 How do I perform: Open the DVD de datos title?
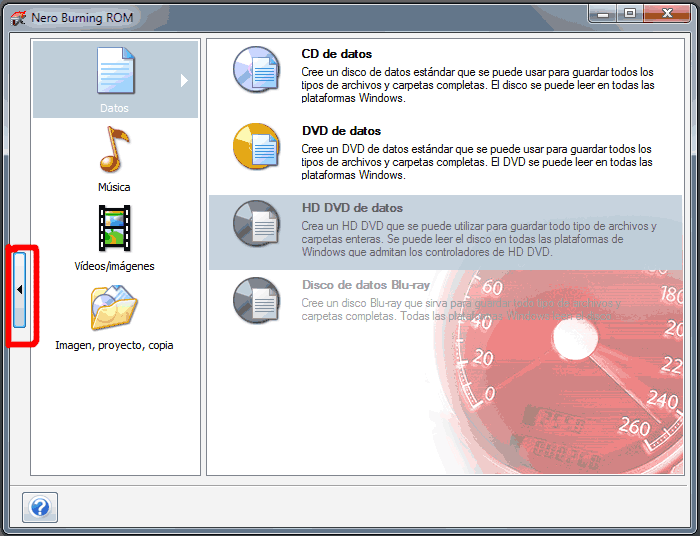coord(342,131)
